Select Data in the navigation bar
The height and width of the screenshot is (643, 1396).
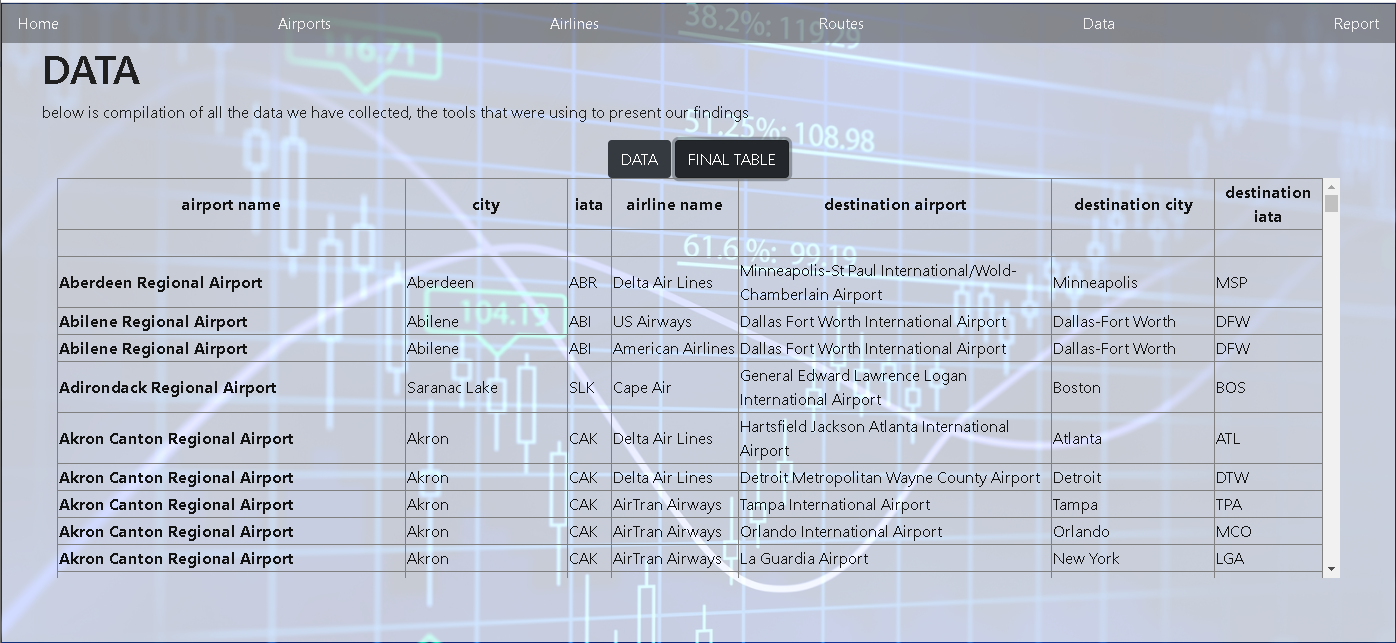1098,24
